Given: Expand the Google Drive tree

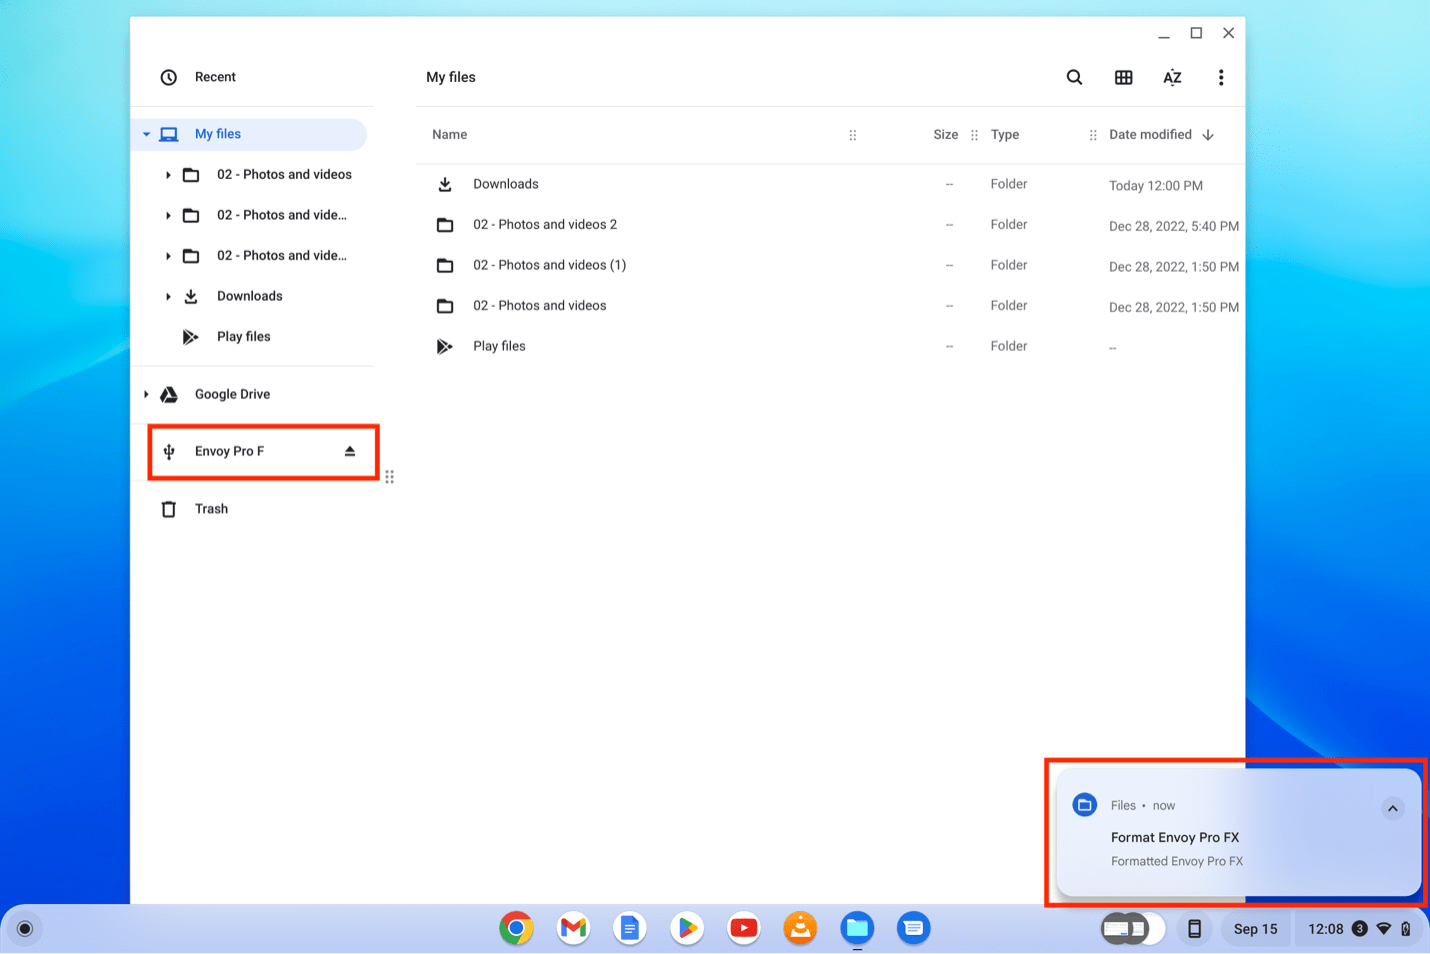Looking at the screenshot, I should [x=146, y=395].
